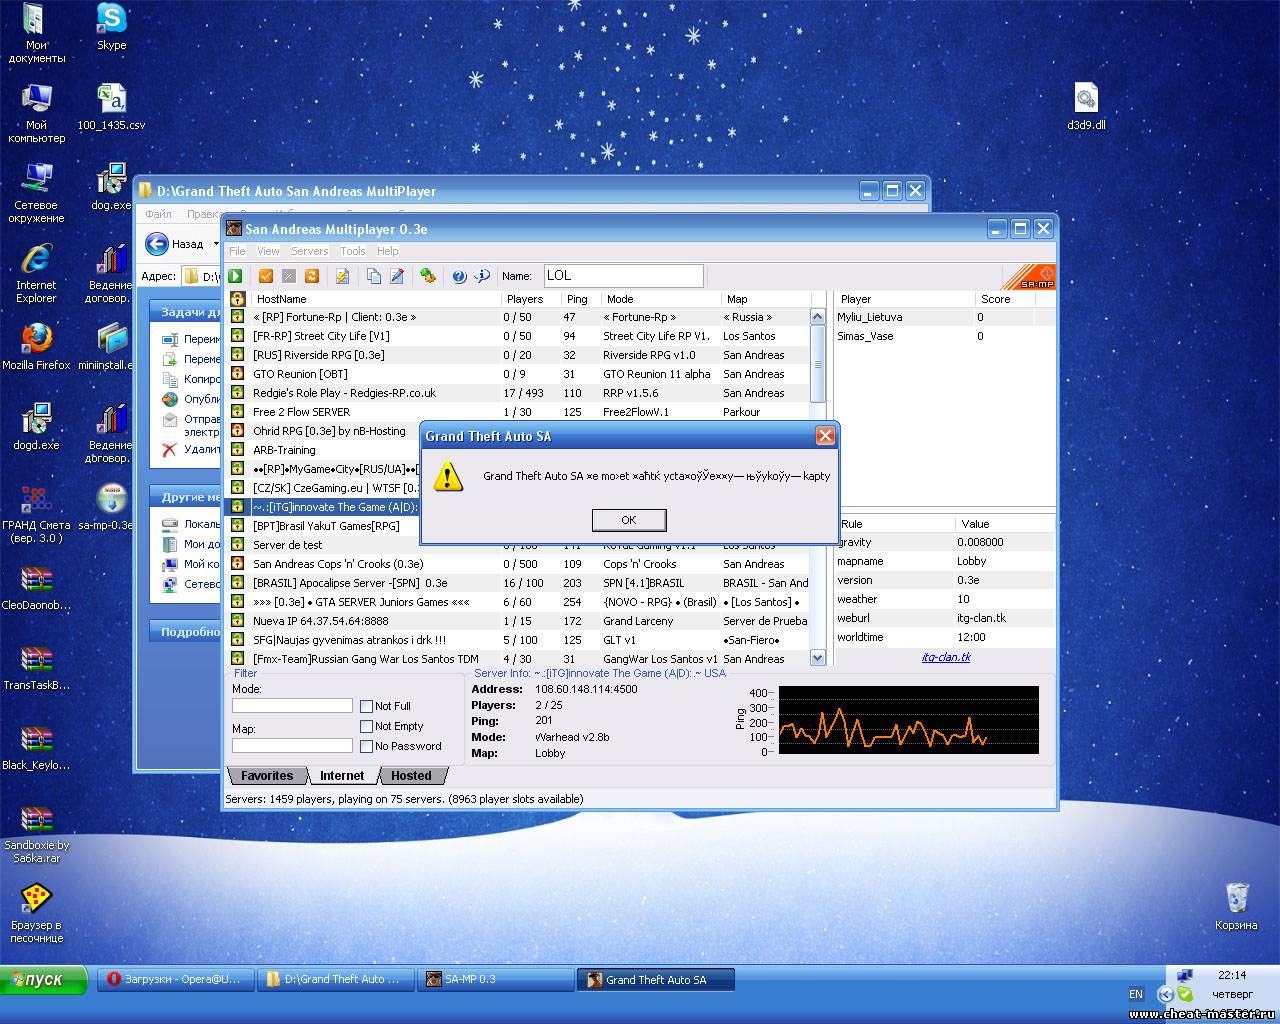The image size is (1280, 1024).
Task: Click the Copy Server Info icon
Action: pyautogui.click(x=373, y=276)
